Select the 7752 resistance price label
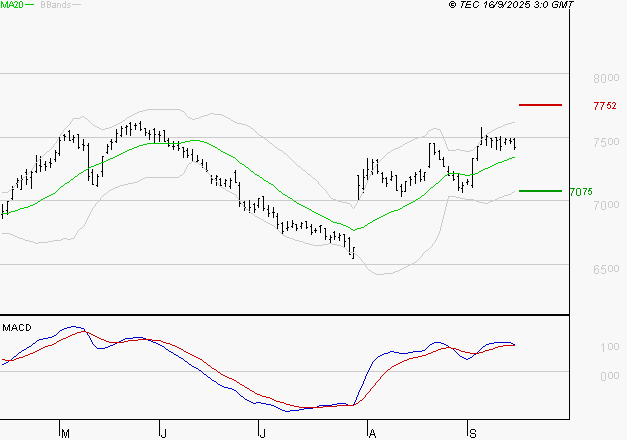 pyautogui.click(x=605, y=106)
